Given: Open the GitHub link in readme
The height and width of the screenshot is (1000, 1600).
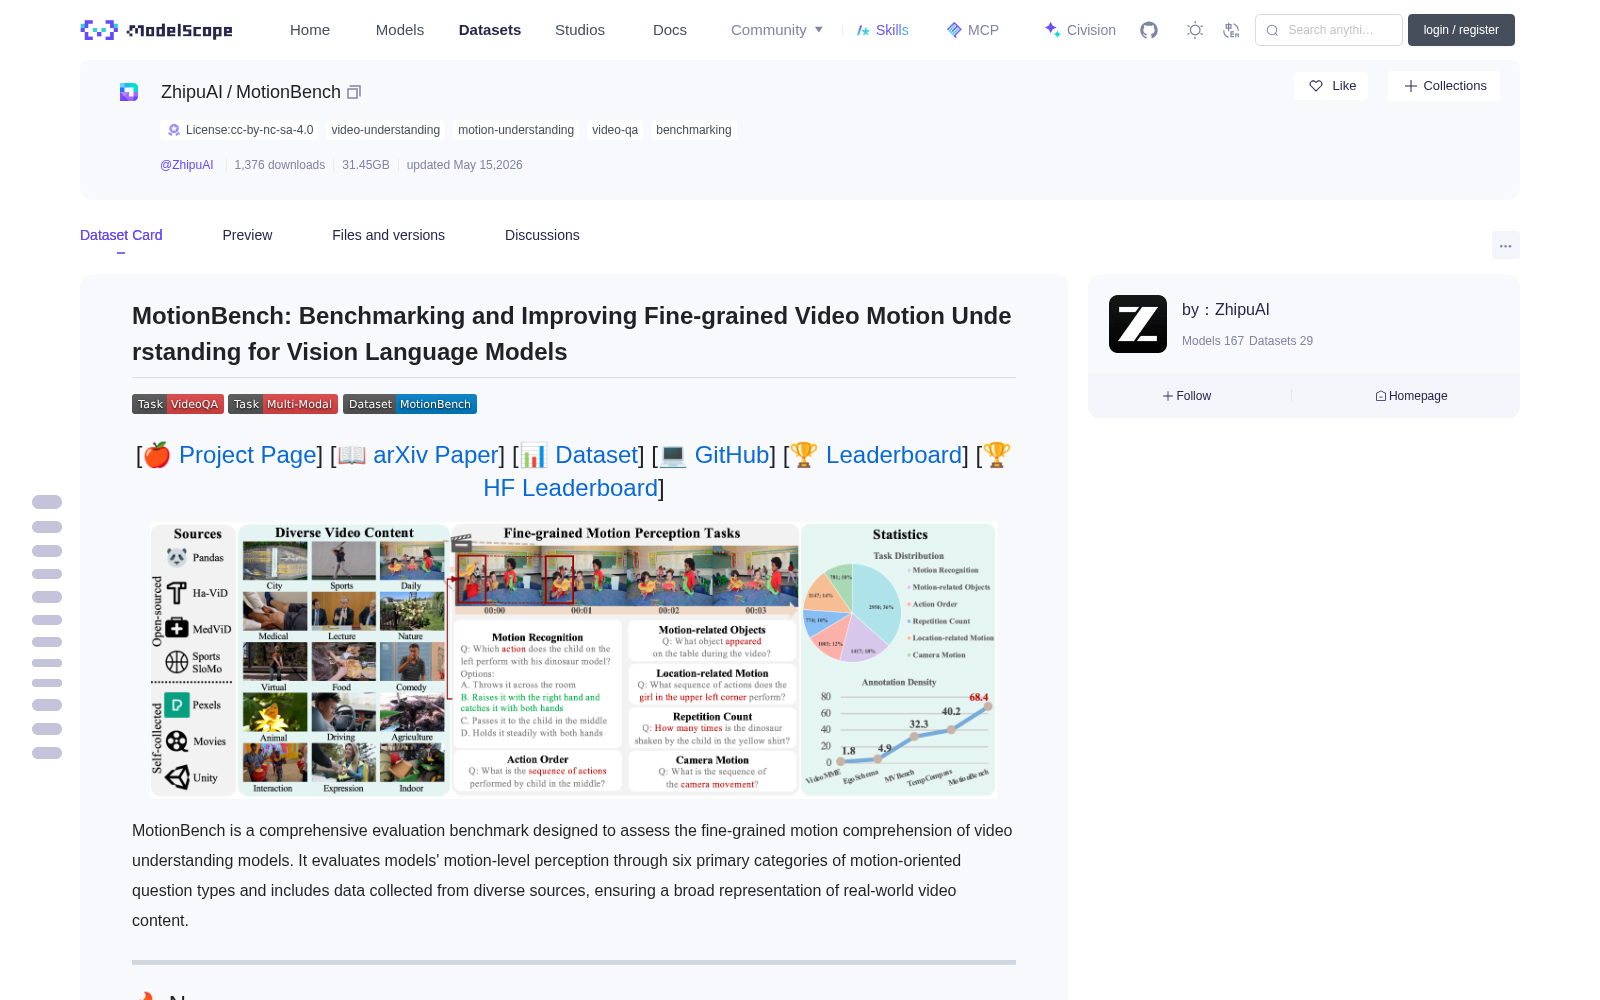Looking at the screenshot, I should click(x=732, y=455).
